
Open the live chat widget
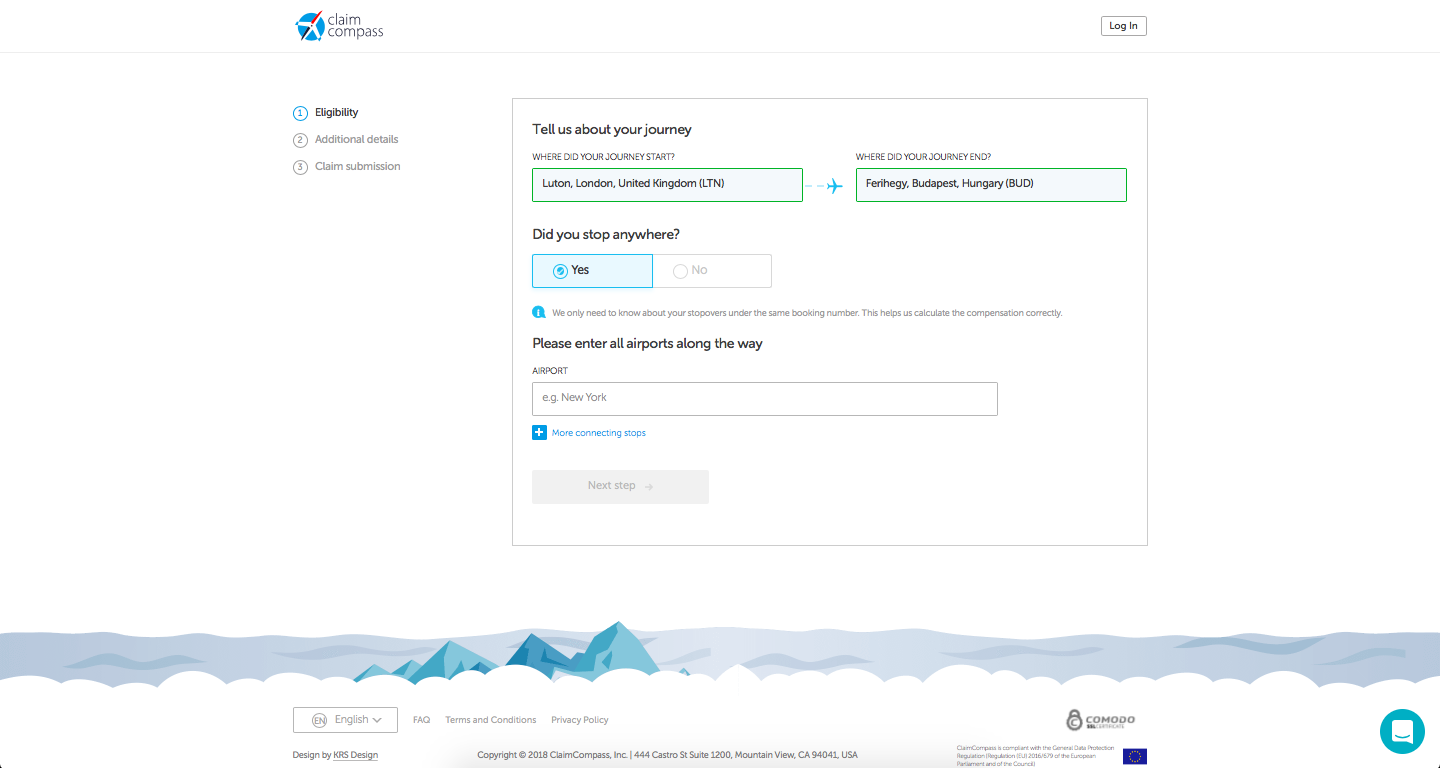coord(1401,731)
